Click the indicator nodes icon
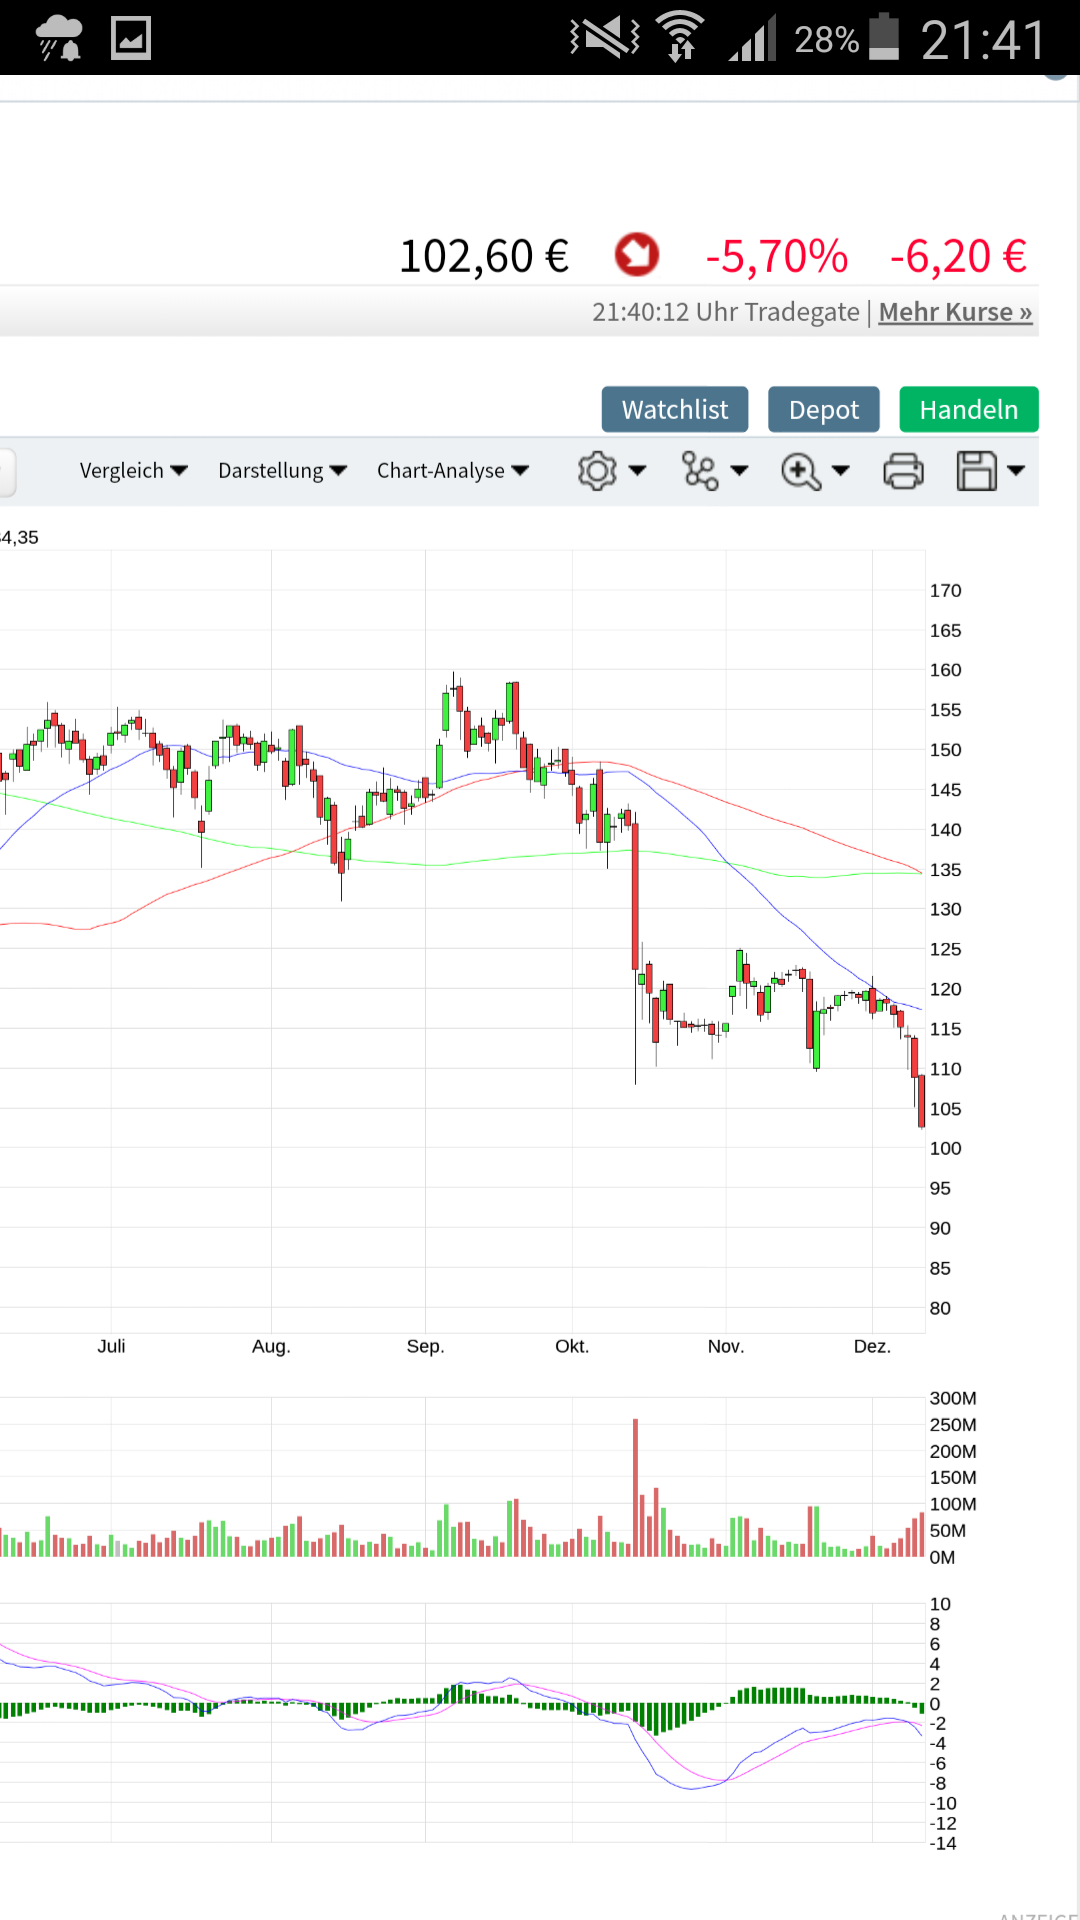 click(700, 471)
